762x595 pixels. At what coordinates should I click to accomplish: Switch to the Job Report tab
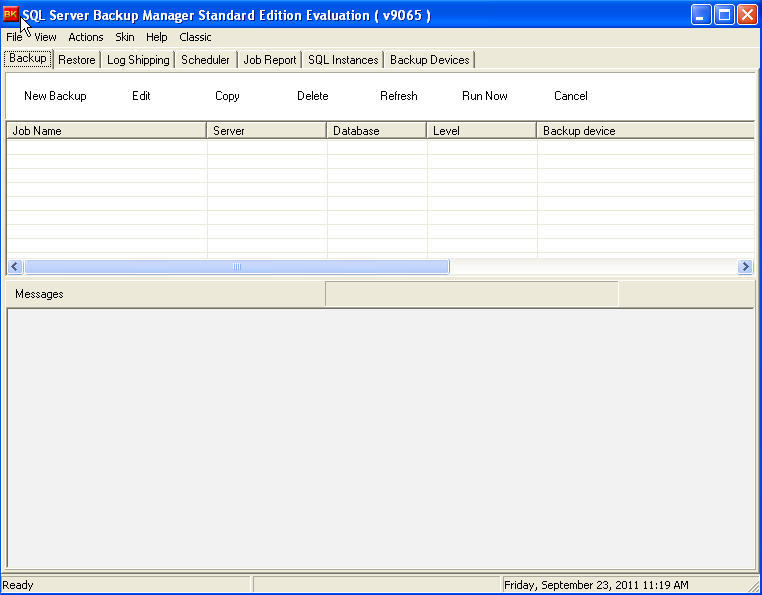pyautogui.click(x=270, y=60)
